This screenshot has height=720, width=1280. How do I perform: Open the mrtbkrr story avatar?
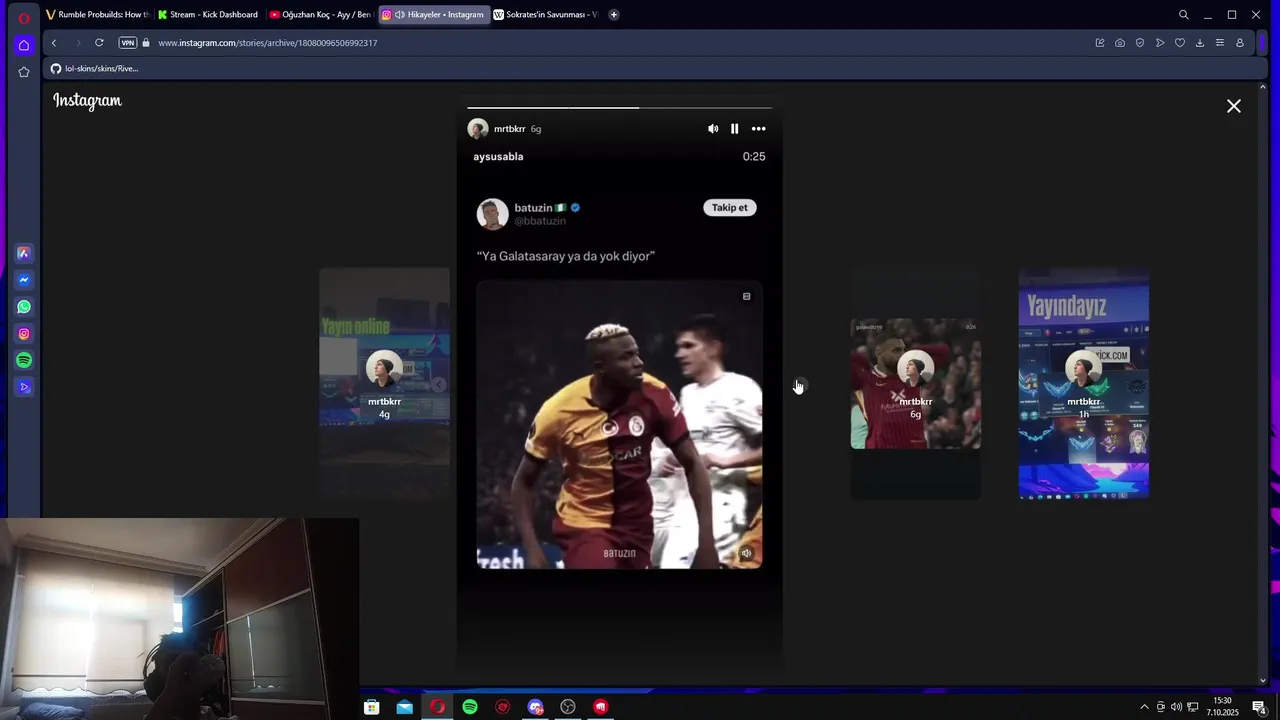(478, 129)
